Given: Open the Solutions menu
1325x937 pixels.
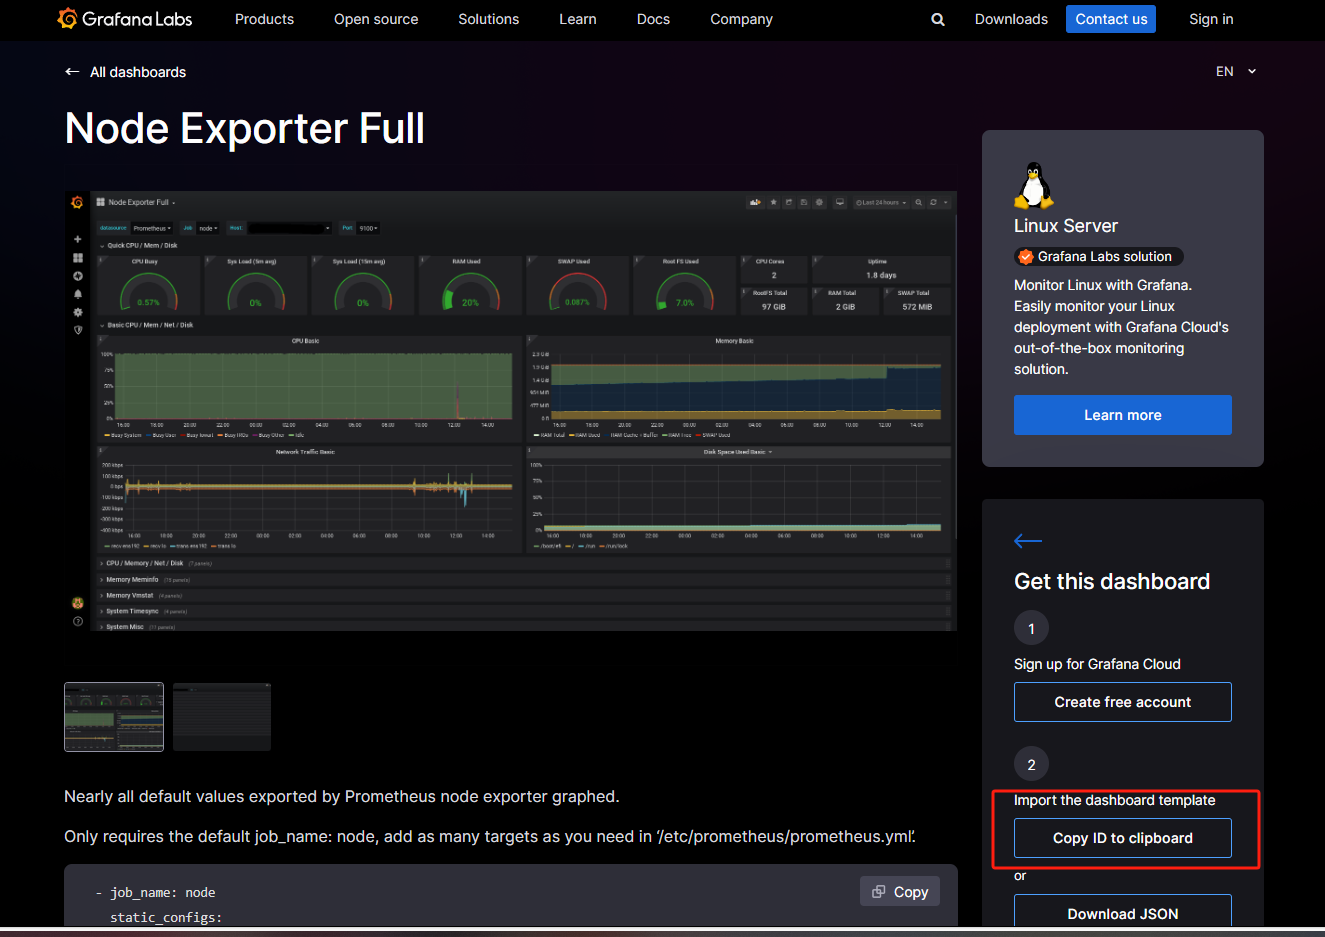Looking at the screenshot, I should [x=488, y=19].
